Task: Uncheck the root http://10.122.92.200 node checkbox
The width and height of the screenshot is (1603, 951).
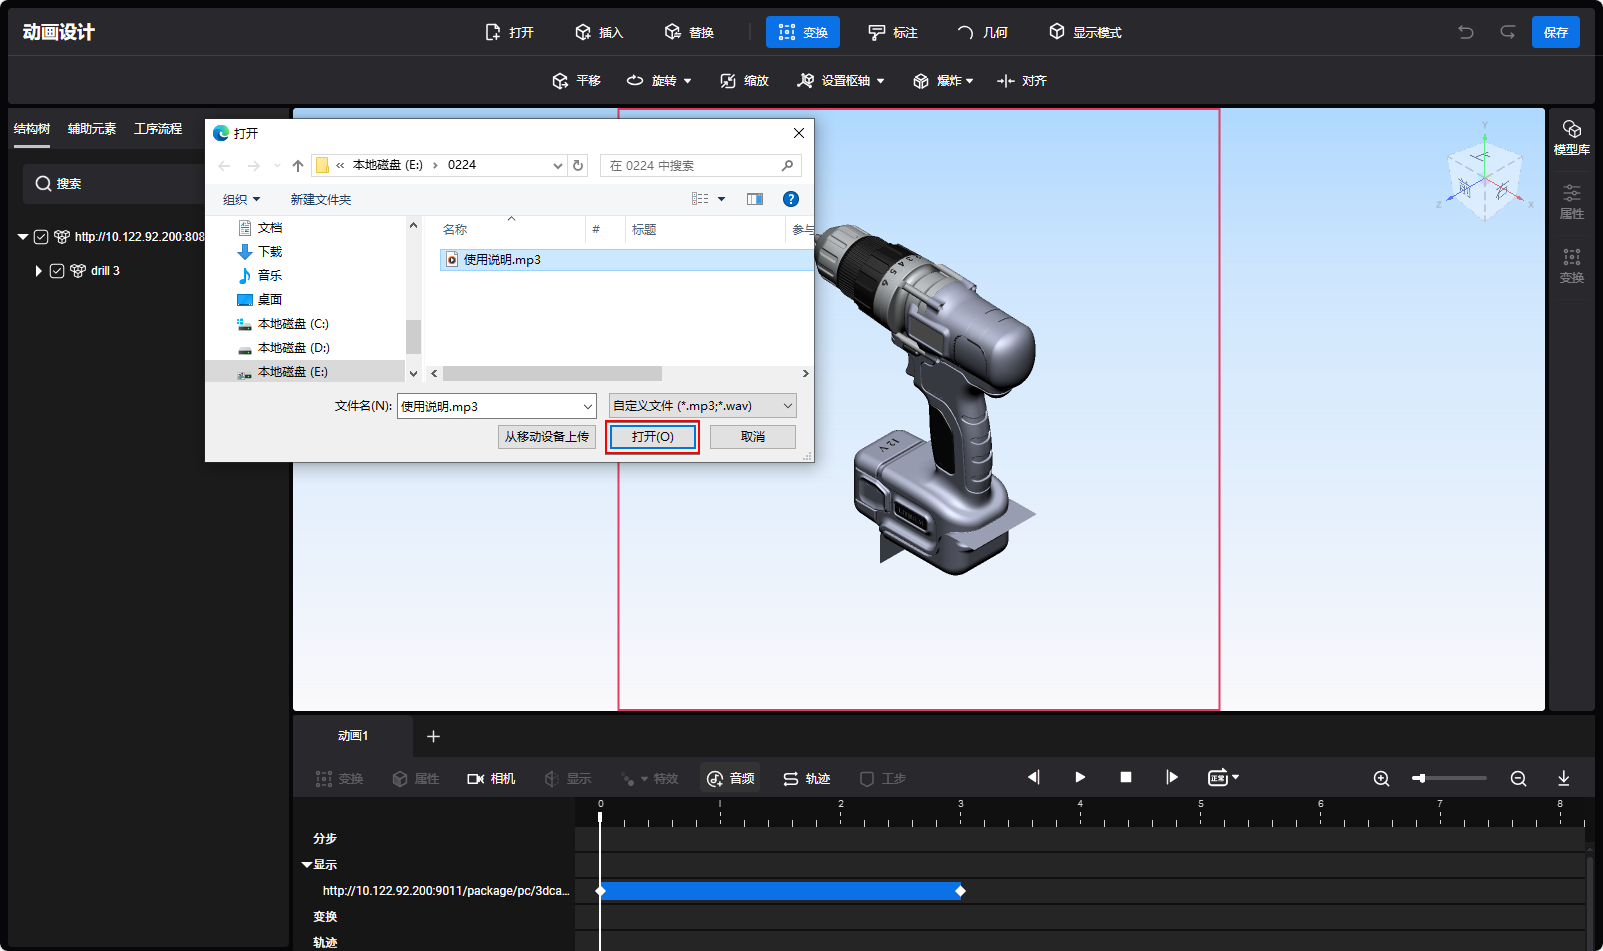Action: [41, 237]
